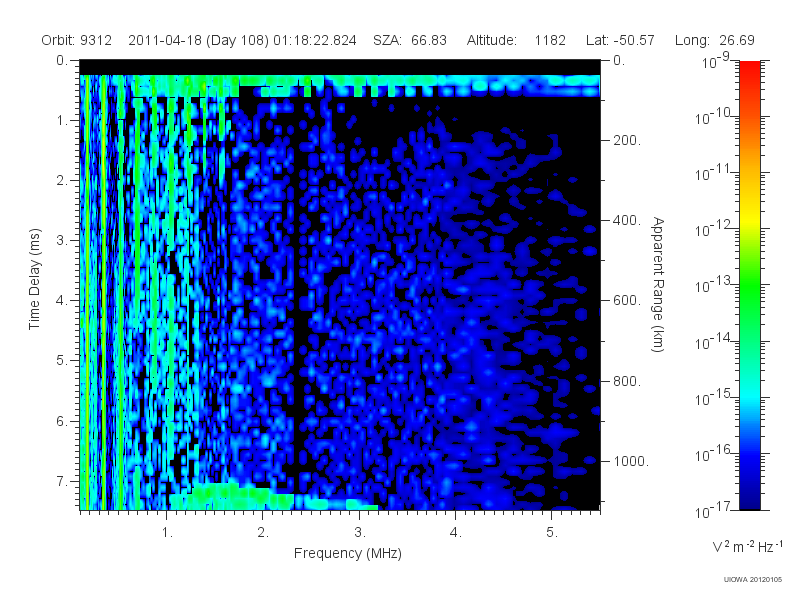This screenshot has width=800, height=600.
Task: Click the 'V² m⁻² Hz⁻¹' units label
Action: coord(747,546)
